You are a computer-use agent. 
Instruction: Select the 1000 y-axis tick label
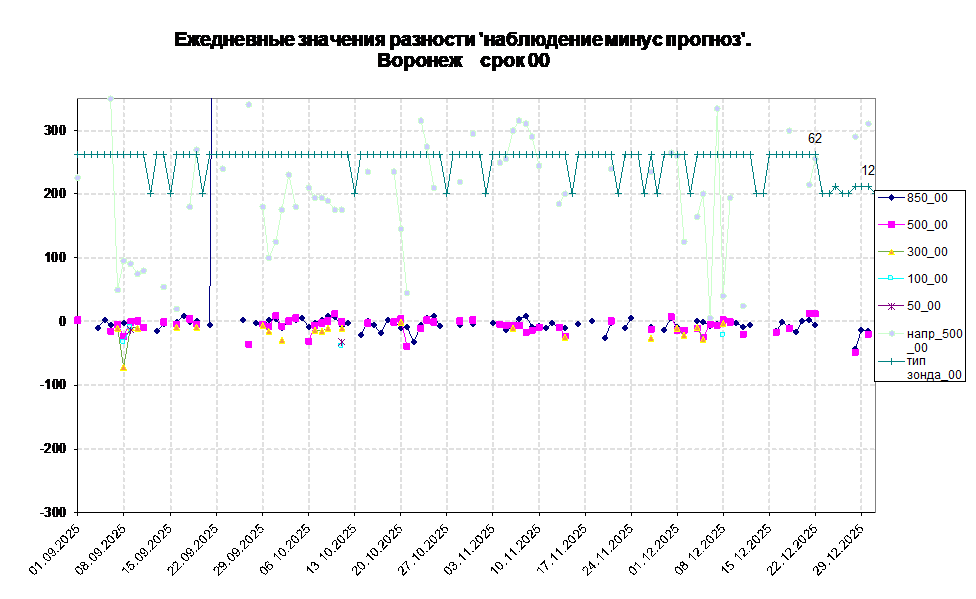click(54, 257)
